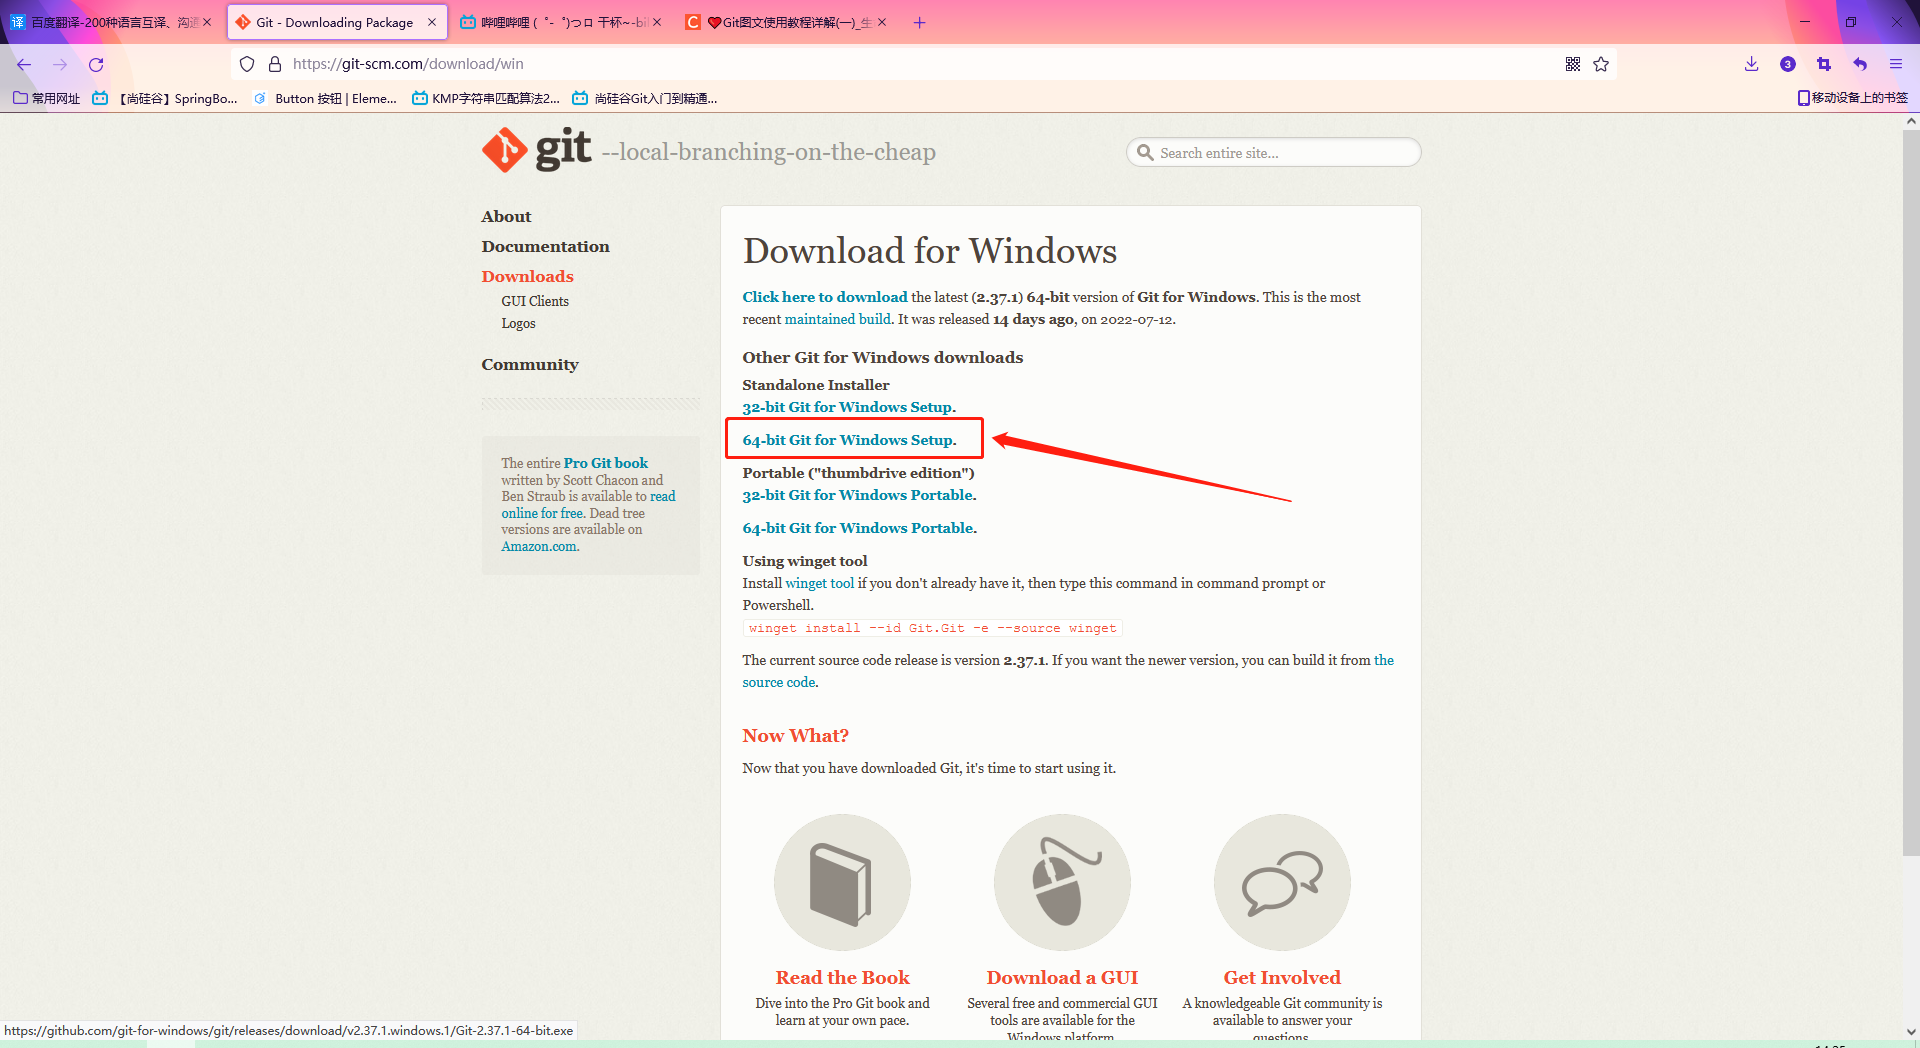Select the Git - Downloading Package tab
The height and width of the screenshot is (1048, 1920).
(336, 22)
